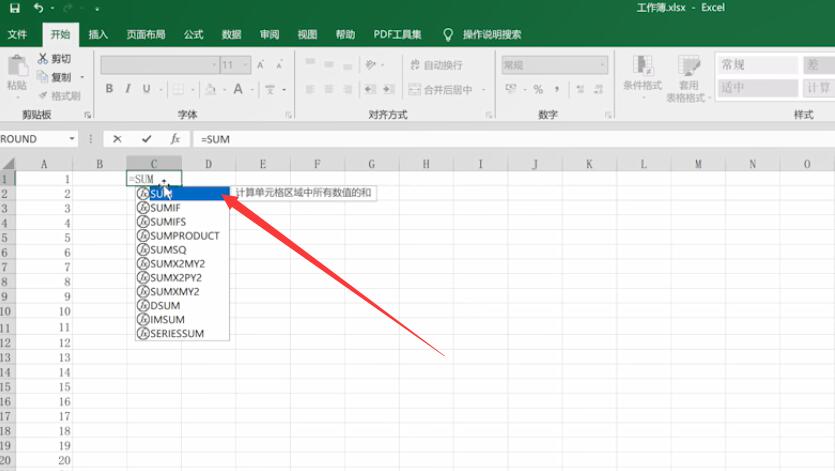Viewport: 835px width, 471px height.
Task: Expand the Font group dialog launcher
Action: [x=288, y=115]
